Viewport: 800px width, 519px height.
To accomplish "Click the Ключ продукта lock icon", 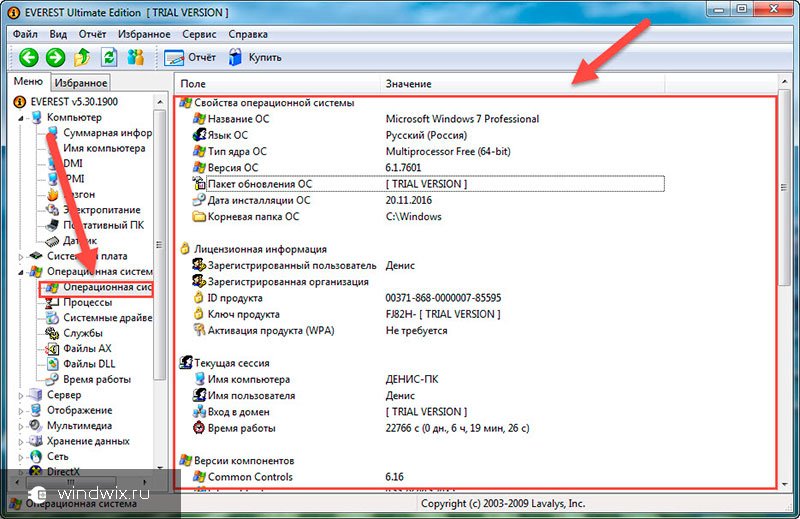I will click(198, 314).
